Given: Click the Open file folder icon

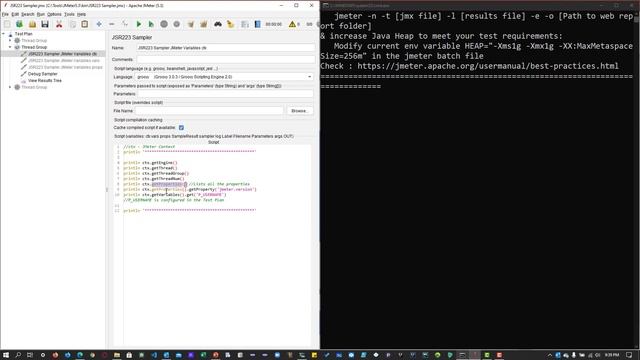Looking at the screenshot, I should tap(32, 24).
